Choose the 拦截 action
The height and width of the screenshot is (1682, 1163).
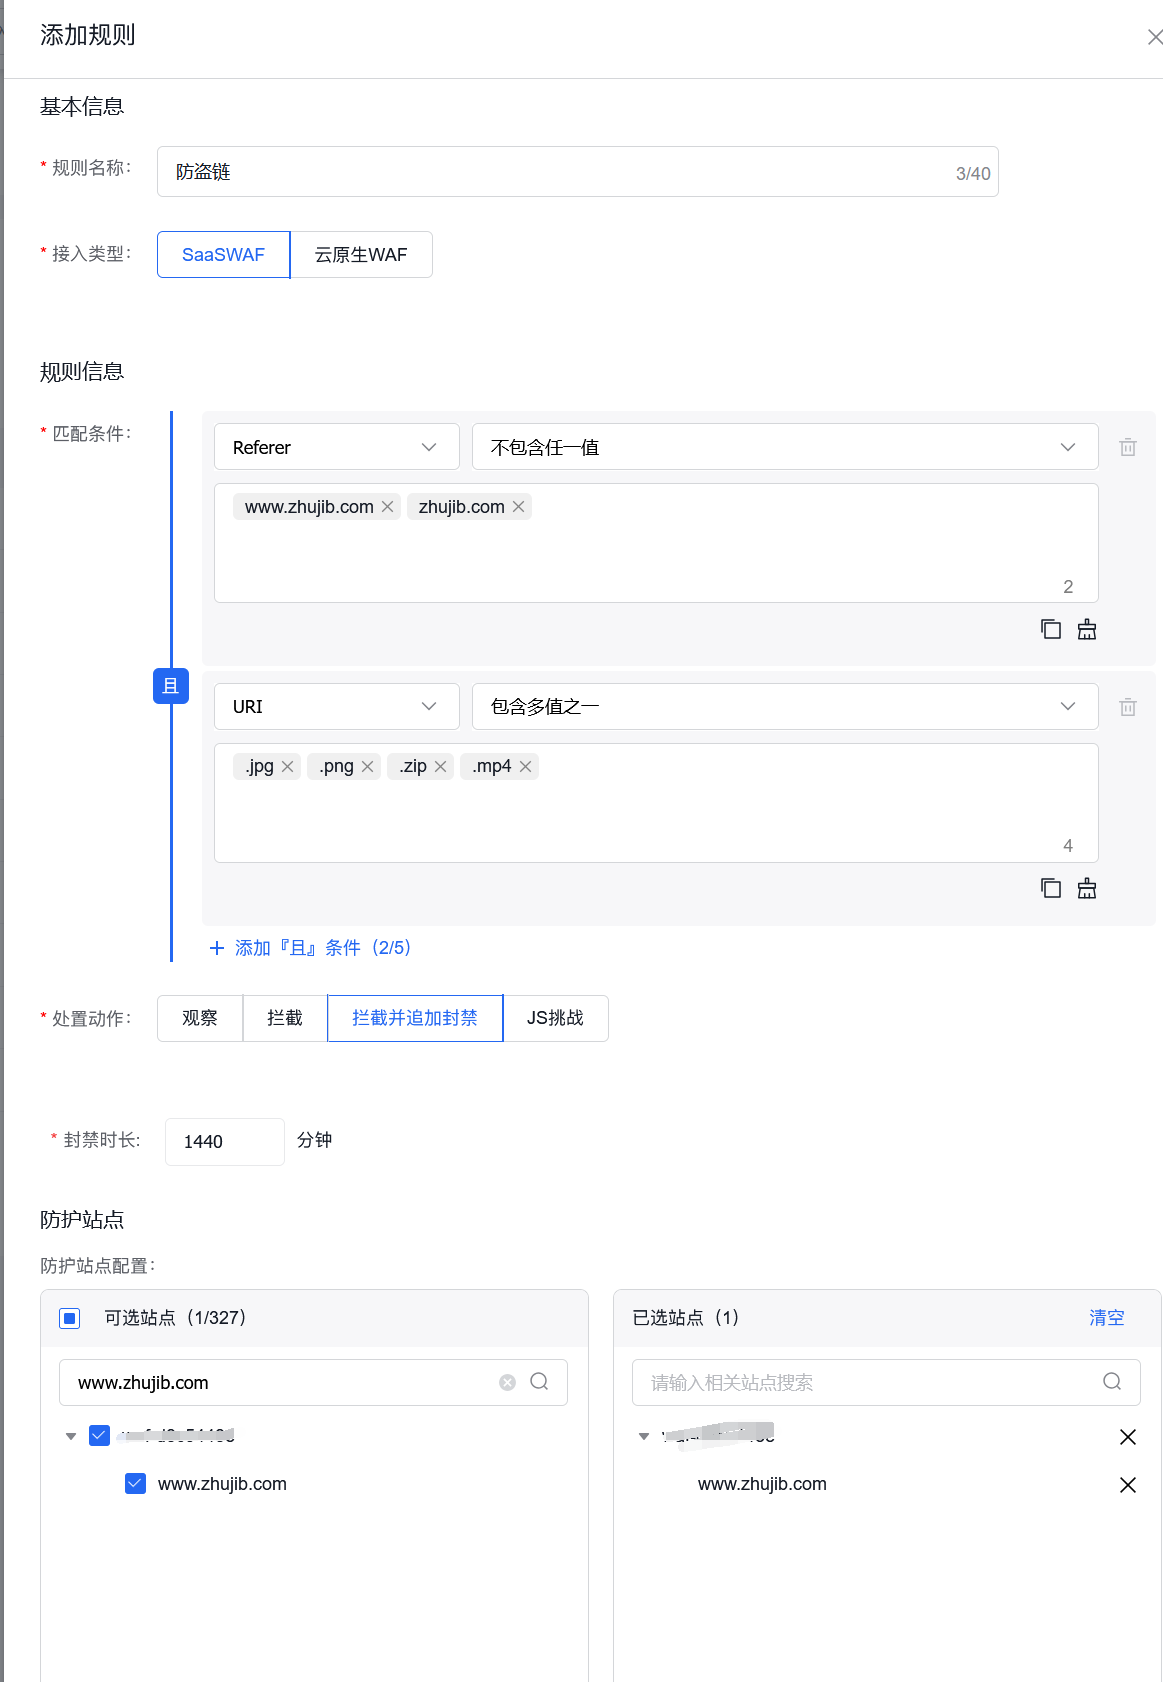(x=285, y=1018)
